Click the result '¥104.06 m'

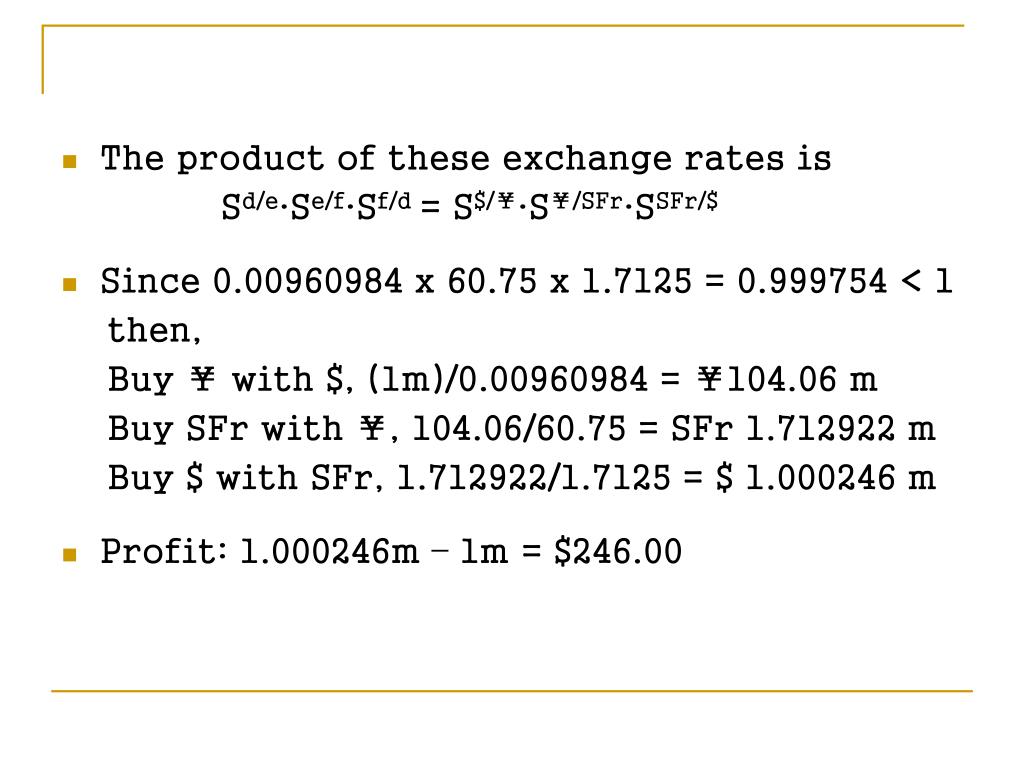787,379
